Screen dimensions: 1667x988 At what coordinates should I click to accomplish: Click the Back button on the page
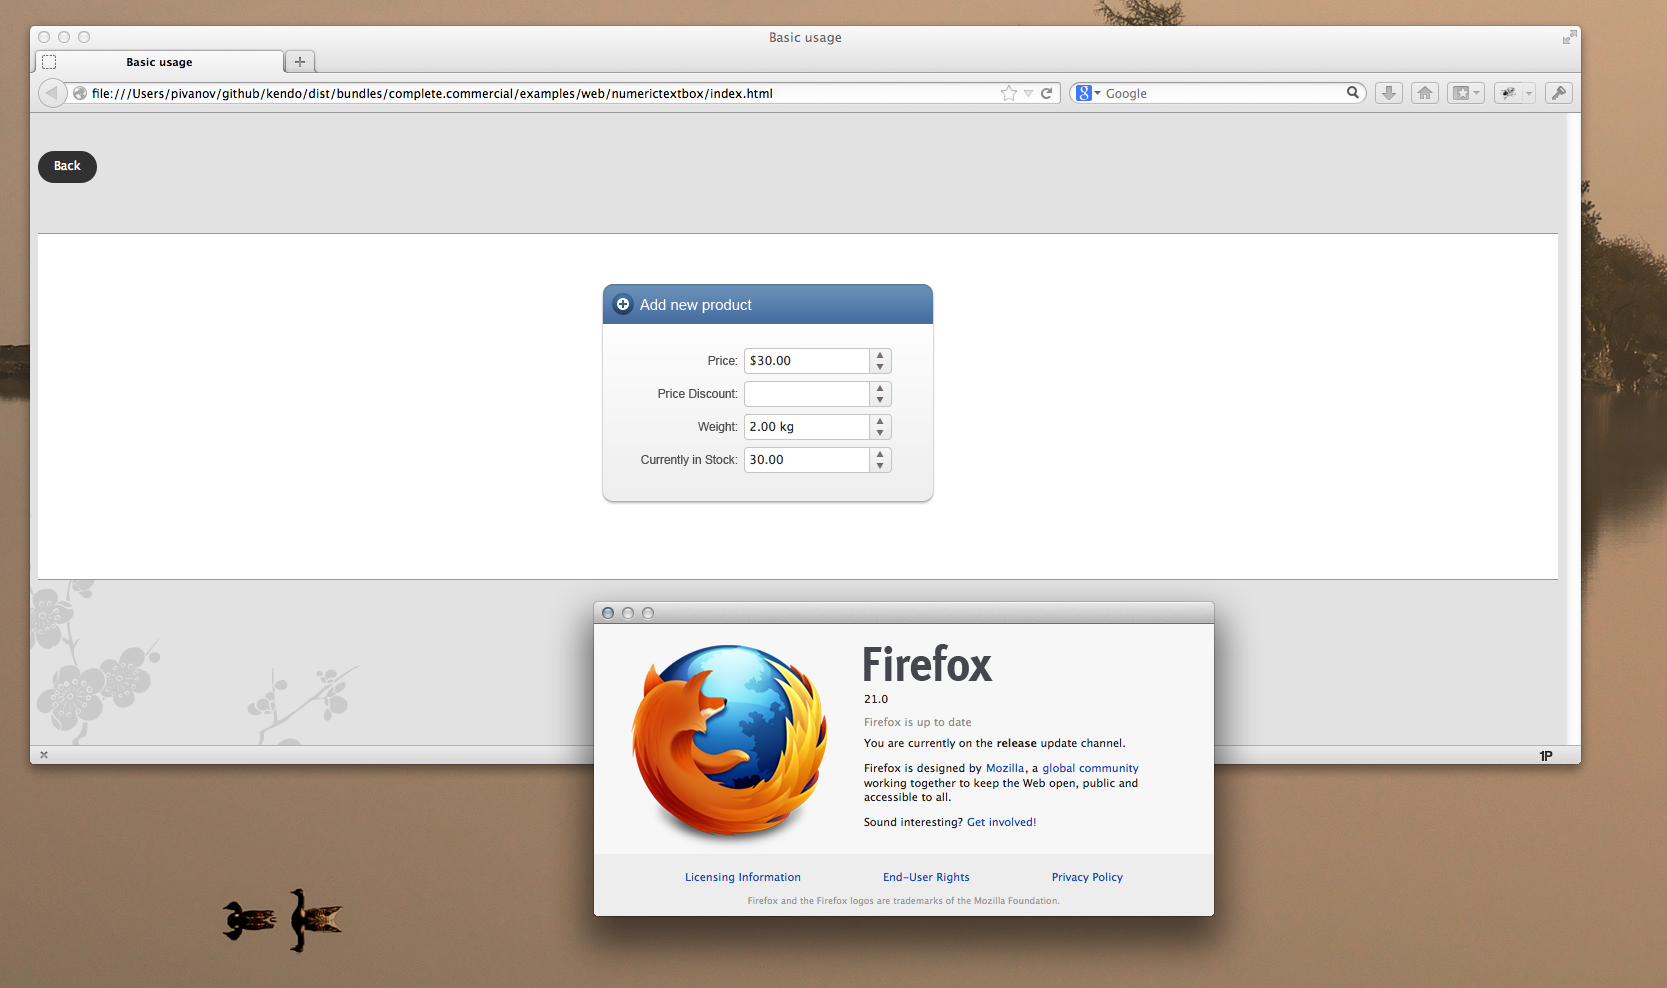tap(67, 166)
